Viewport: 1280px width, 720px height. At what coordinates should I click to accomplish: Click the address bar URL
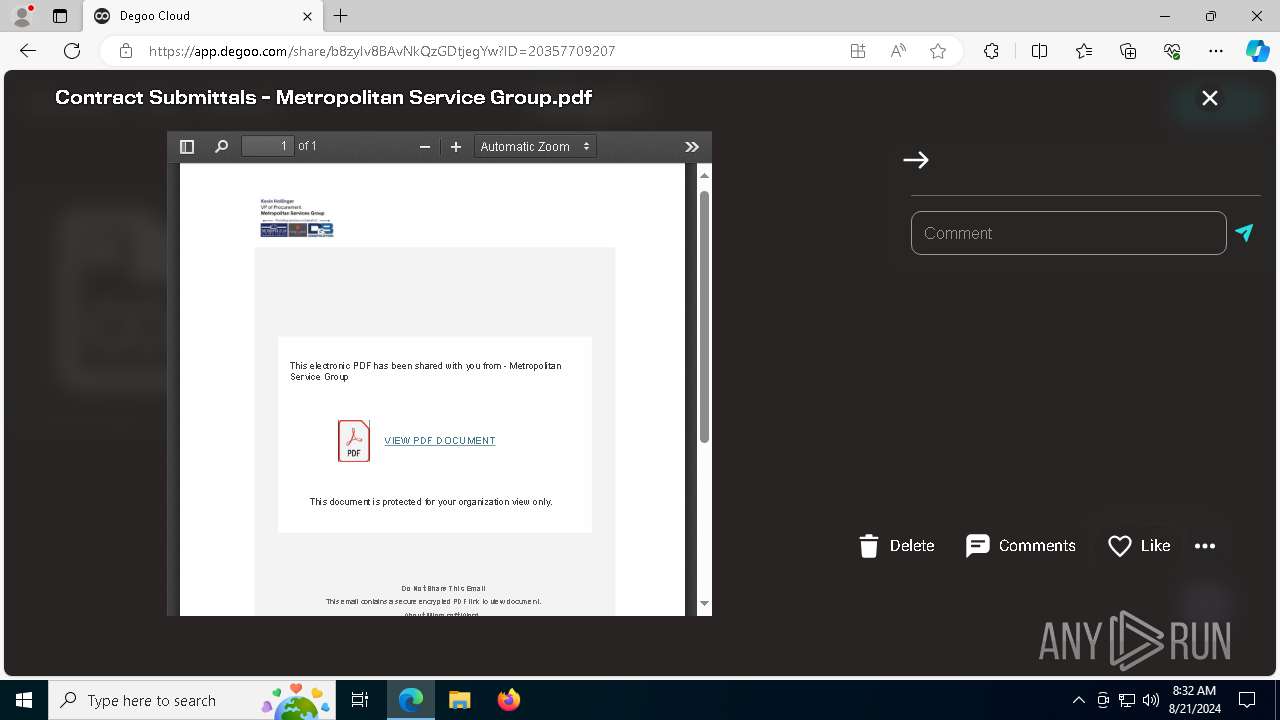(x=382, y=51)
